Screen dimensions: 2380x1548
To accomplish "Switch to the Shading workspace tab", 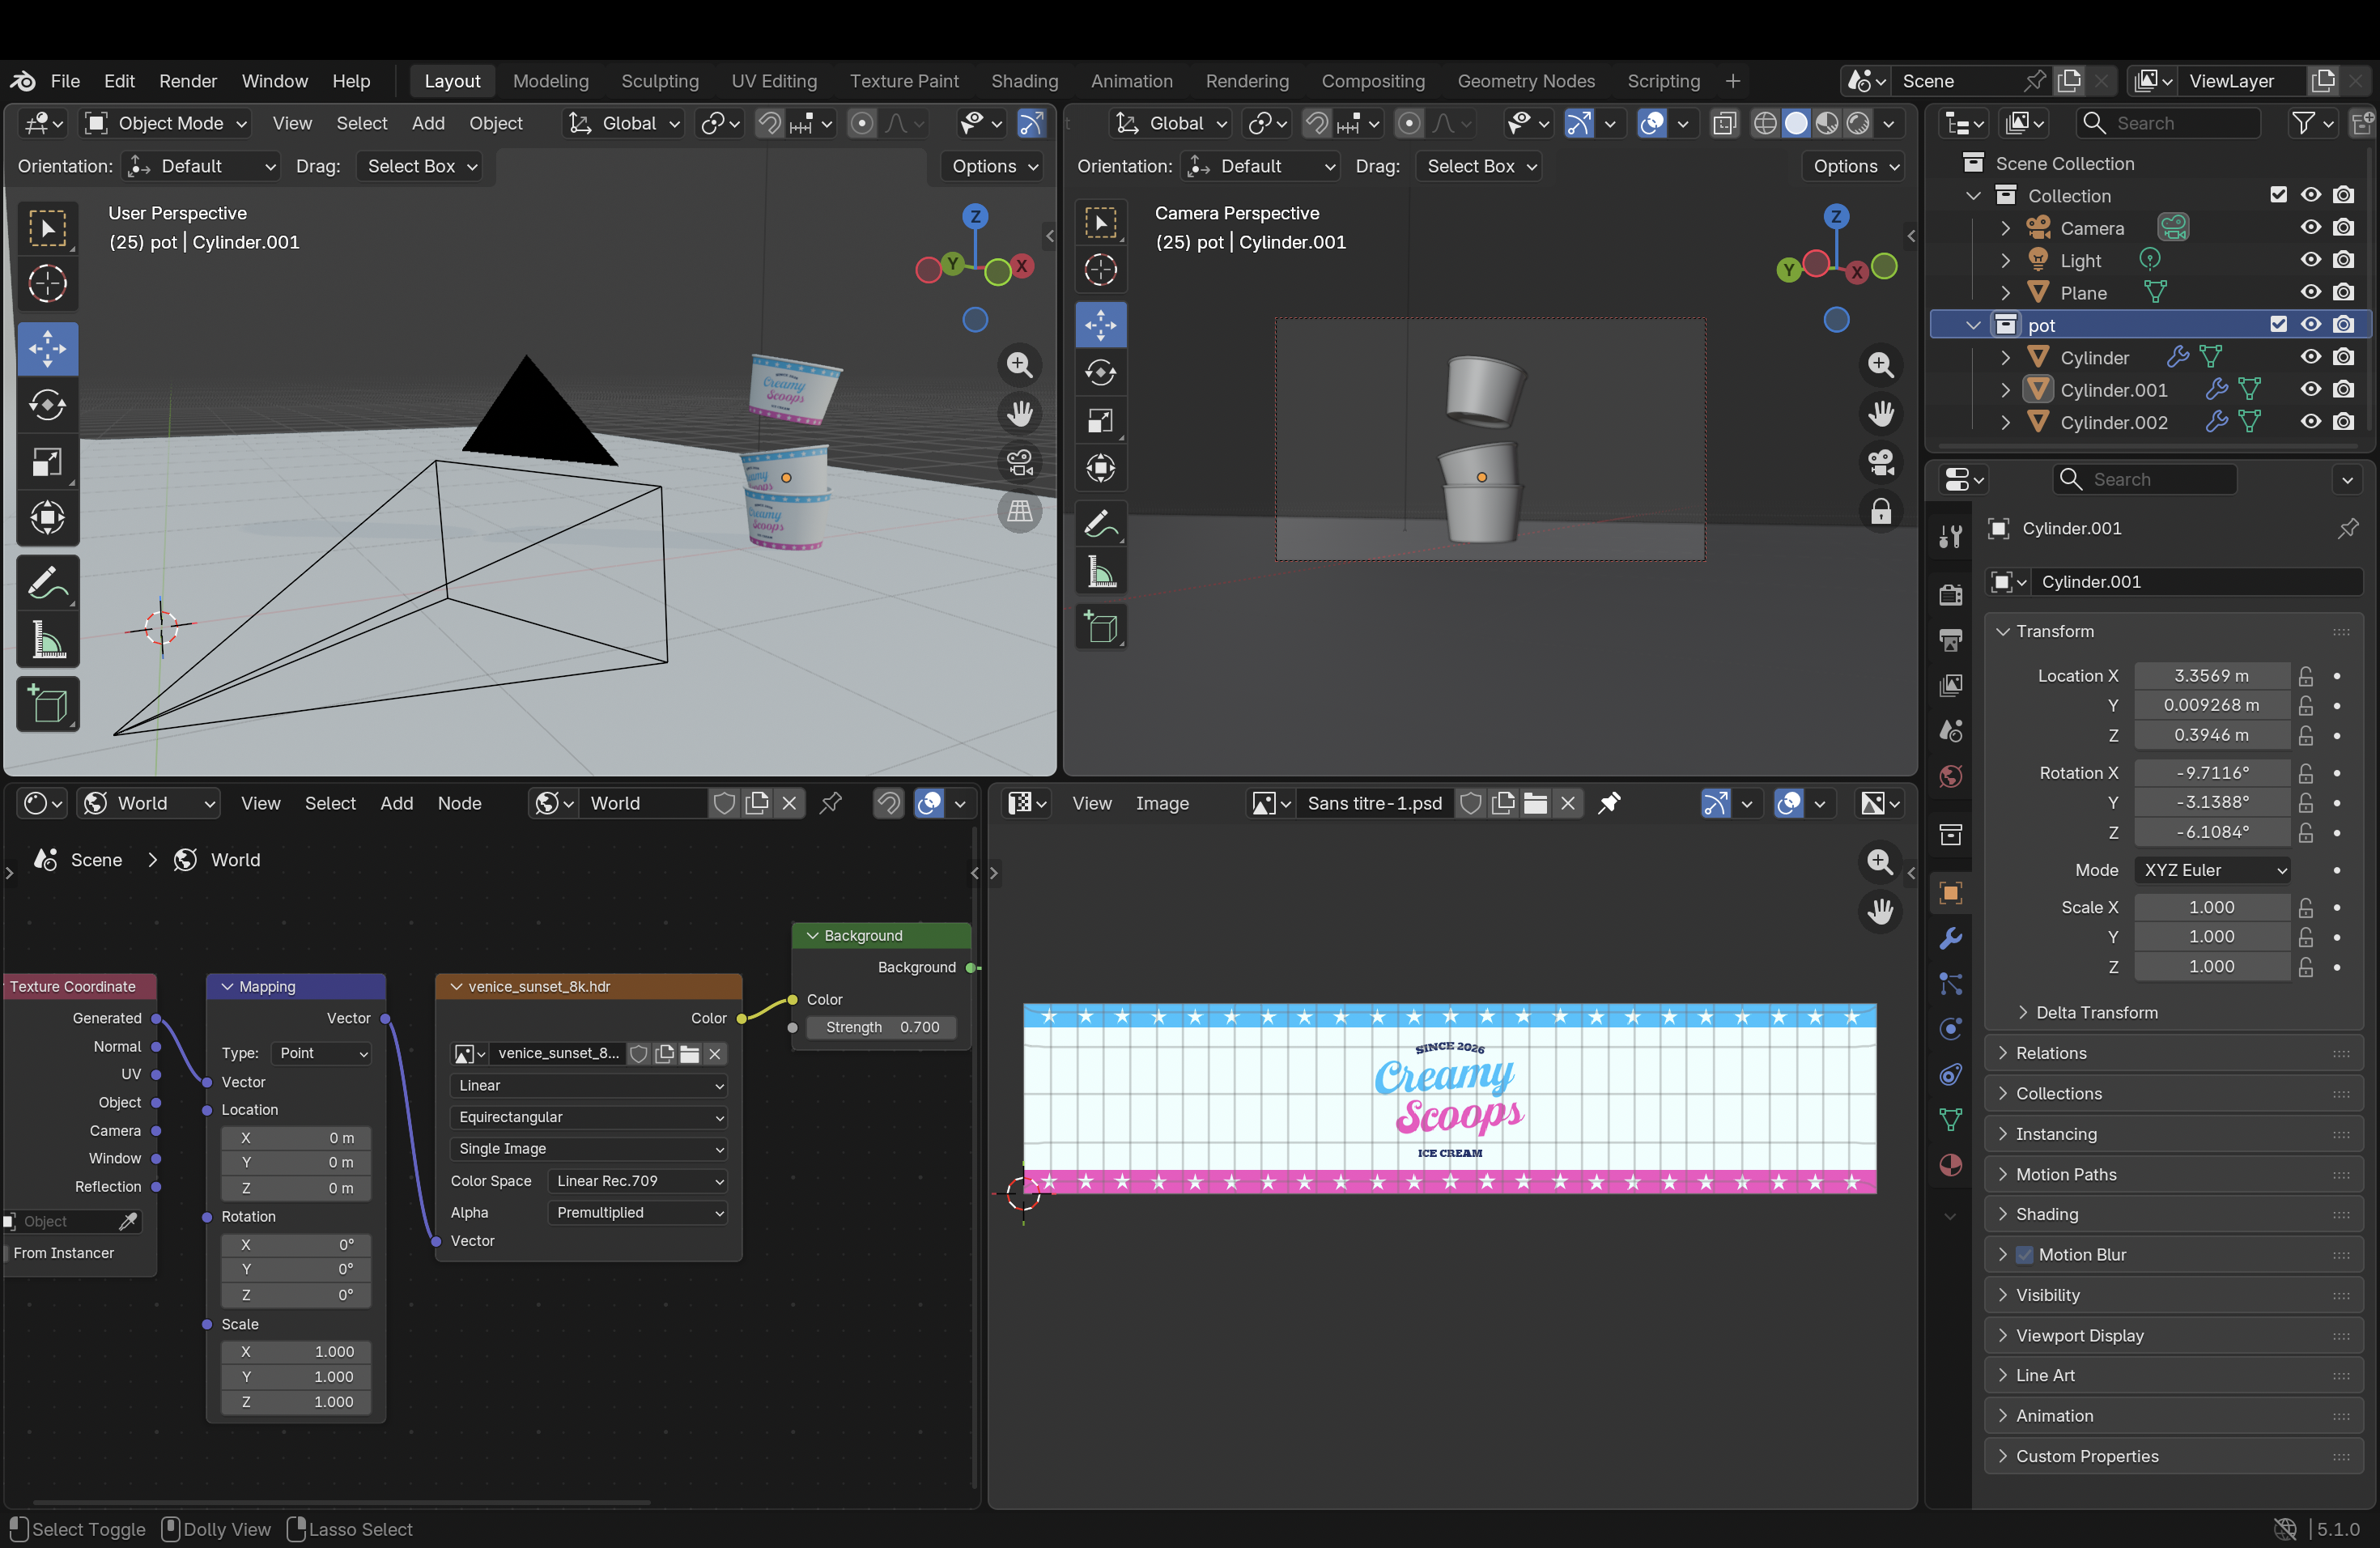I will click(x=1024, y=81).
